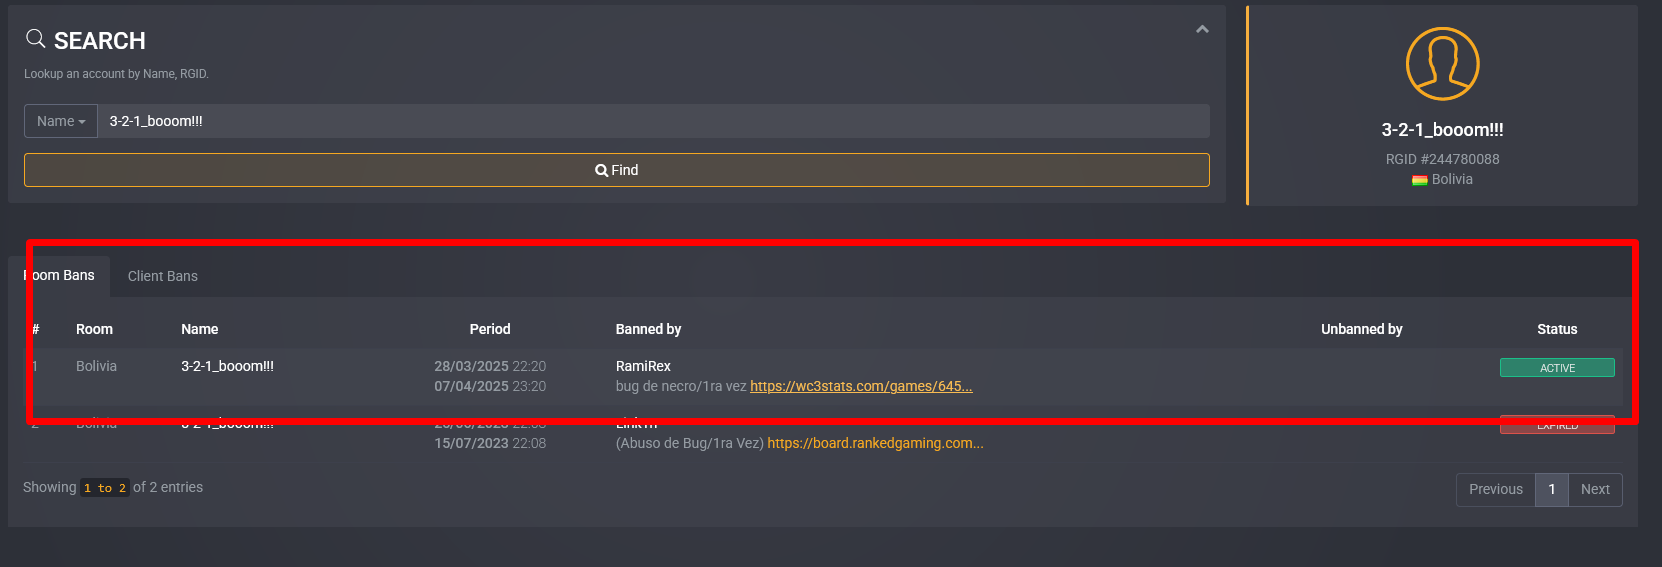Click the Find button
The height and width of the screenshot is (567, 1662).
617,170
